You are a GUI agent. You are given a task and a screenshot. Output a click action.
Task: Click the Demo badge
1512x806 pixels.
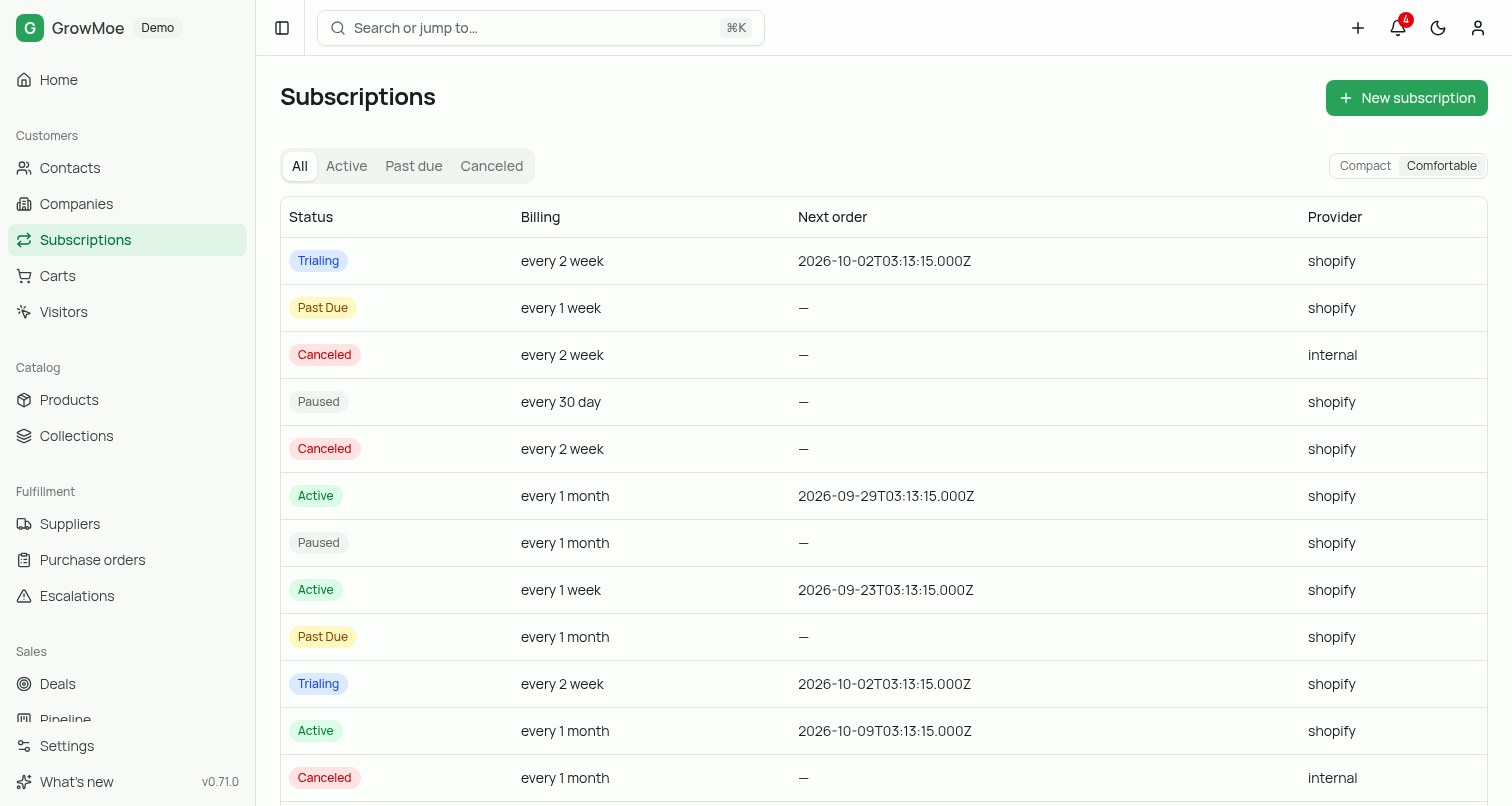tap(158, 28)
